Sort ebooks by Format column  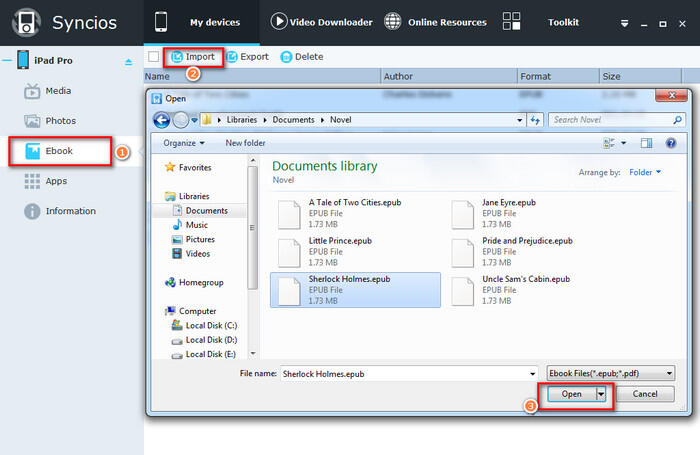click(558, 76)
